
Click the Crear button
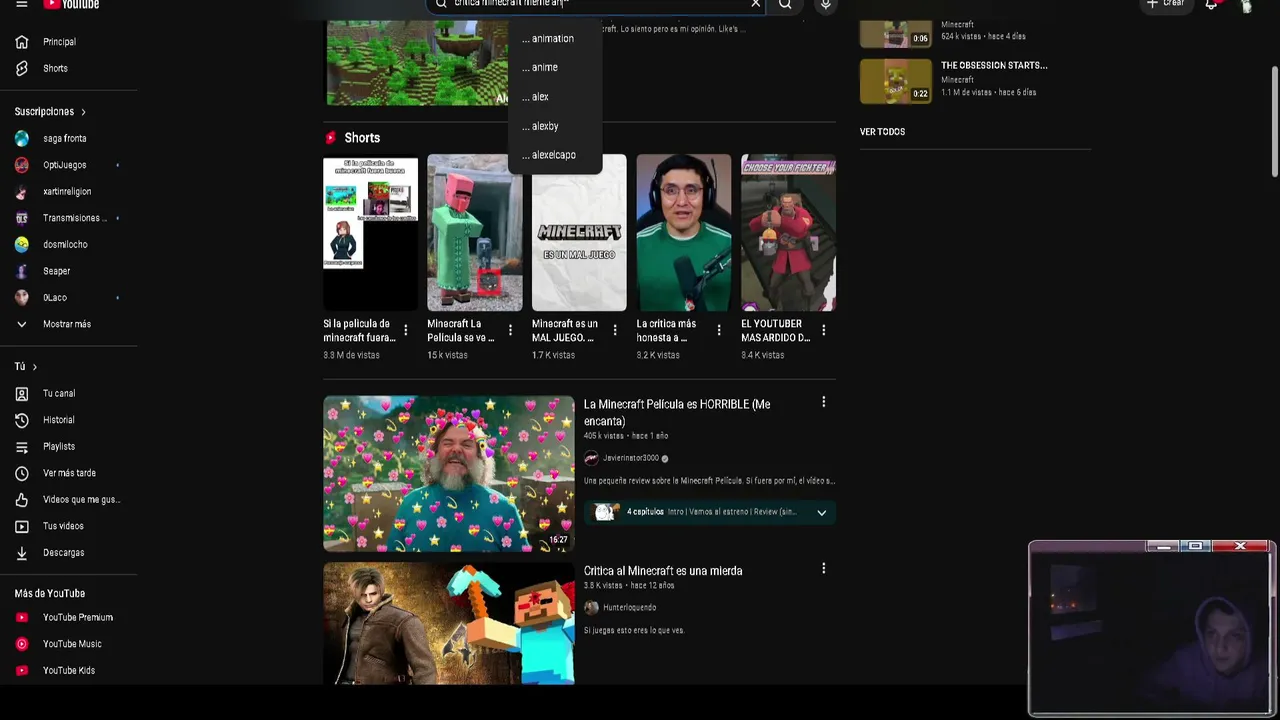[x=1166, y=4]
